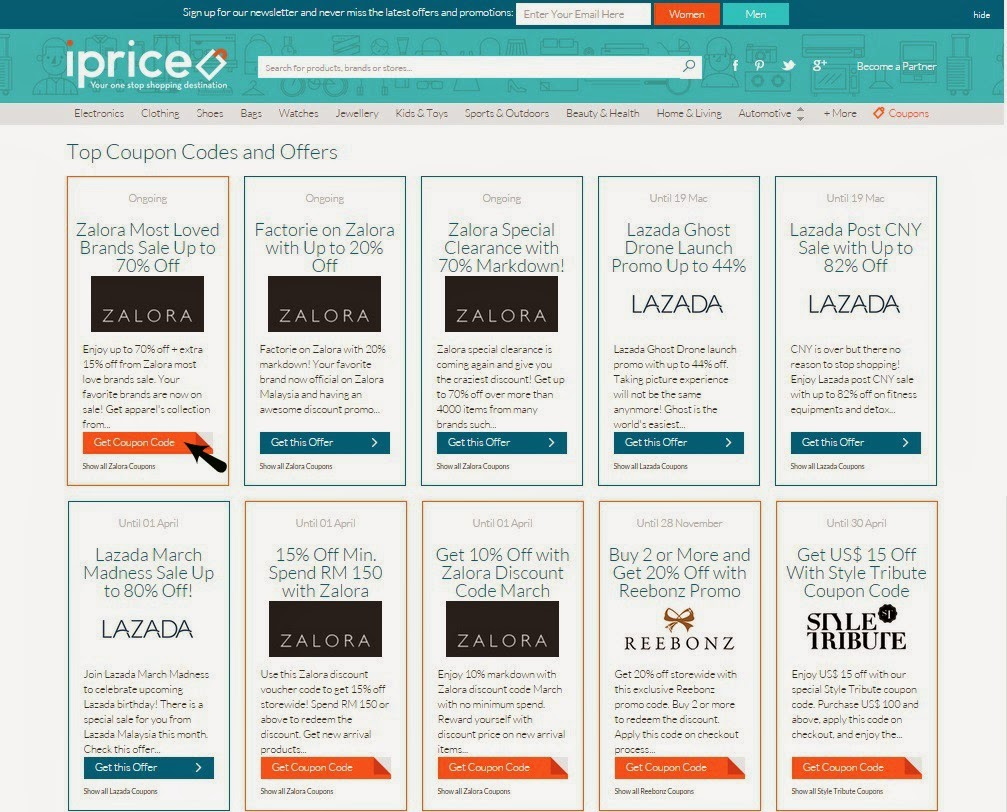Viewport: 1007px width, 812px height.
Task: Show all Style Tribute Coupons link
Action: coord(837,791)
